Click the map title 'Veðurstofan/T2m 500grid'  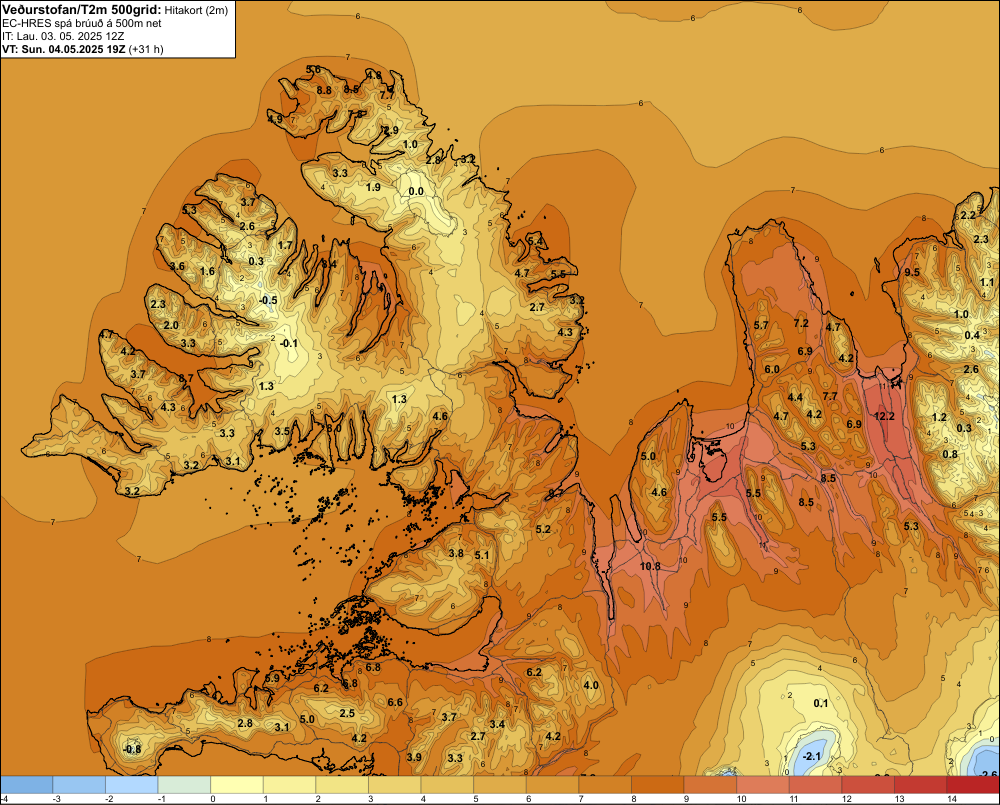(82, 10)
